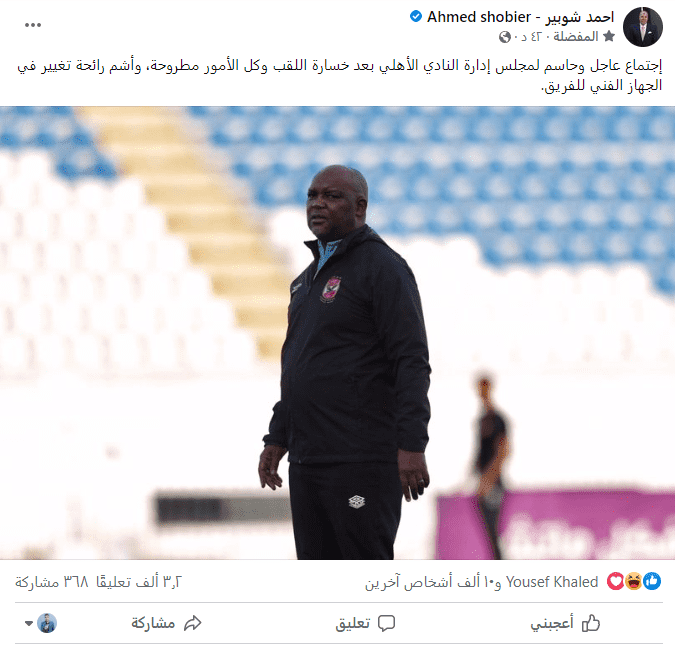The image size is (675, 647).
Task: Click the thumbs-up outline icon
Action: coord(591,623)
